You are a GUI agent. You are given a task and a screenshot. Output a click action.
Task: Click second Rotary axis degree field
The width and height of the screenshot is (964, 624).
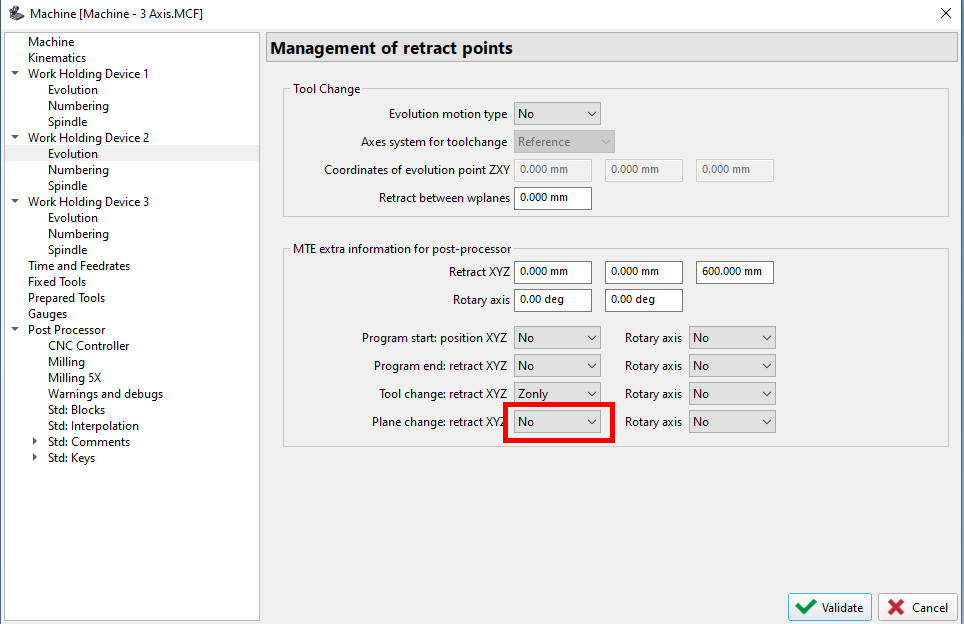(644, 300)
